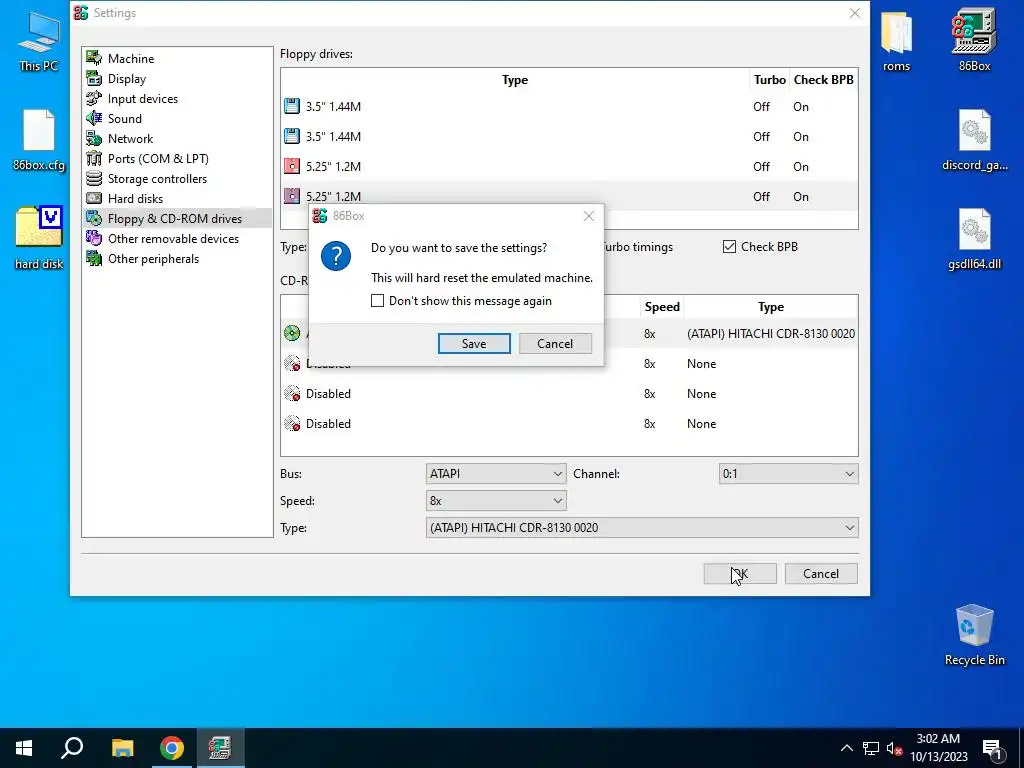Image resolution: width=1024 pixels, height=768 pixels.
Task: Click the Other peripherals icon
Action: [x=94, y=259]
